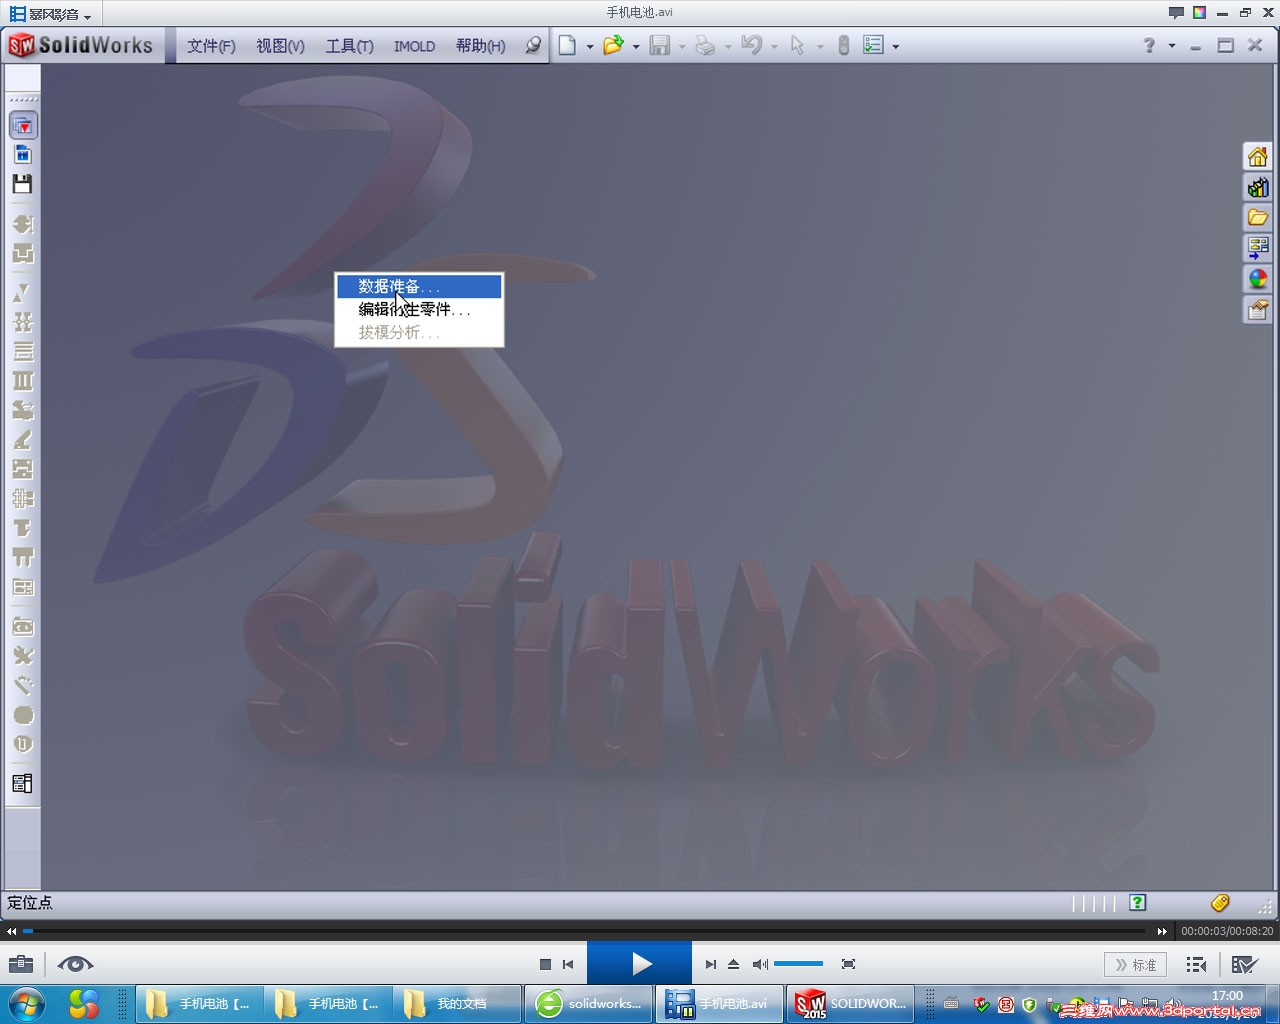Expand the Help dropdown arrow in SolidWorks
Image resolution: width=1280 pixels, height=1024 pixels.
(x=1172, y=47)
